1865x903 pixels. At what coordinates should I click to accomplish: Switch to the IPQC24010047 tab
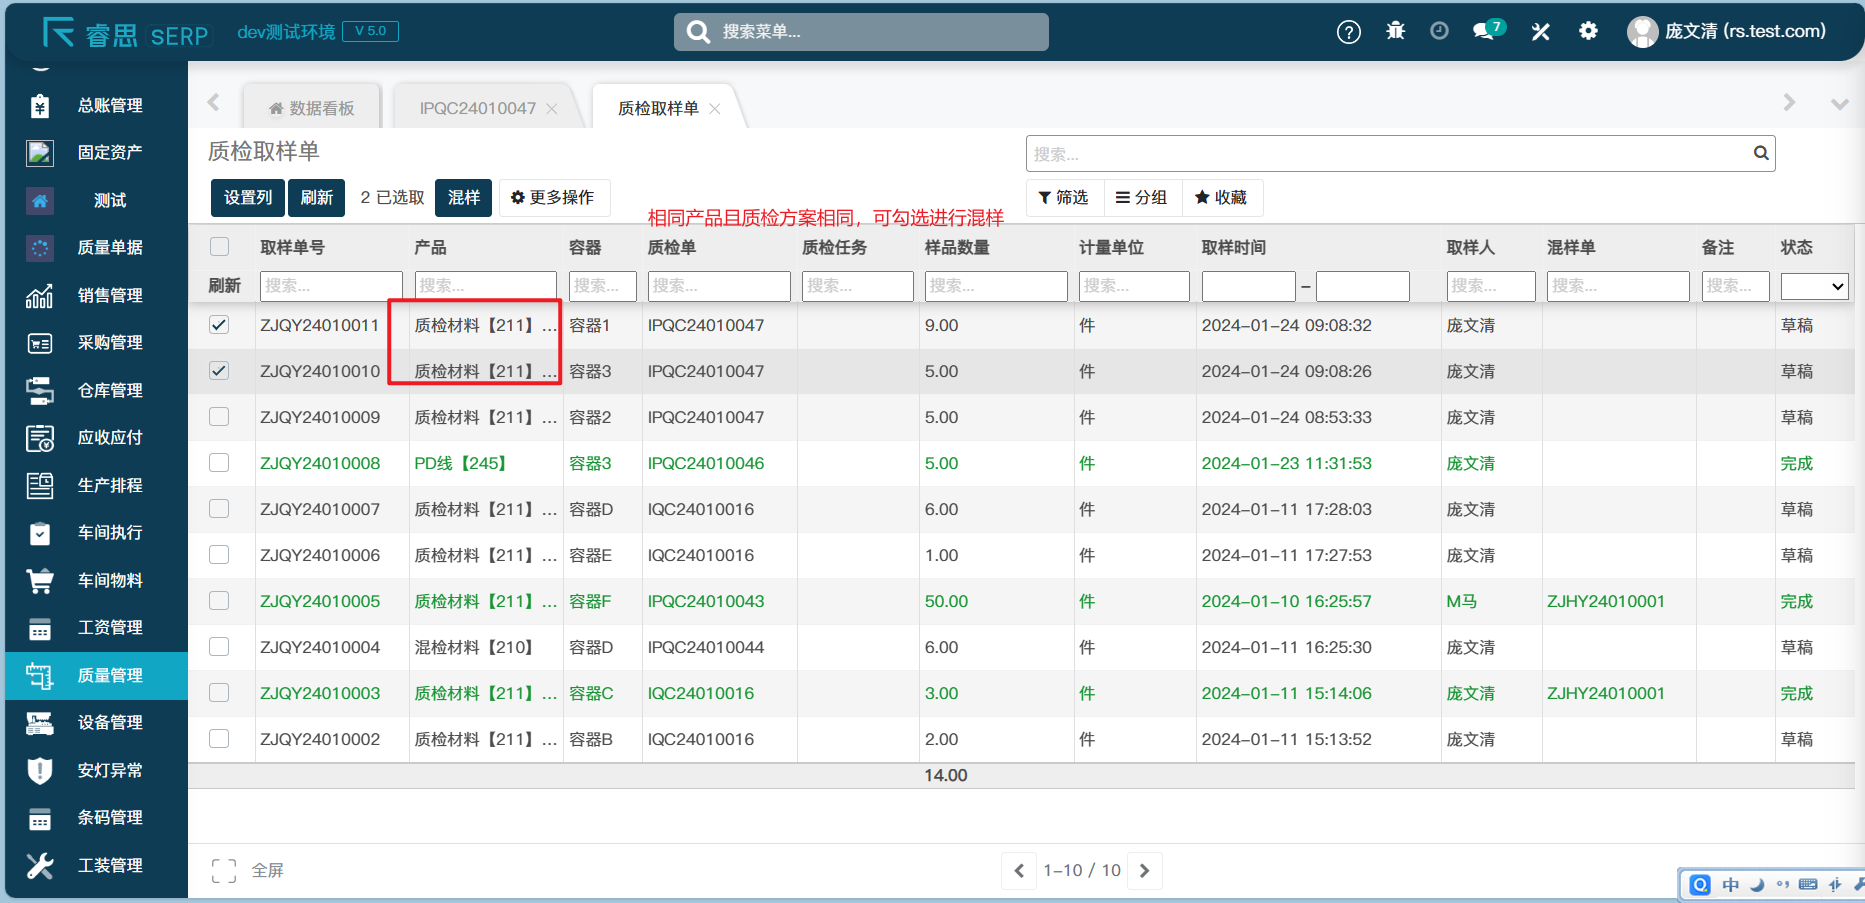pos(478,108)
